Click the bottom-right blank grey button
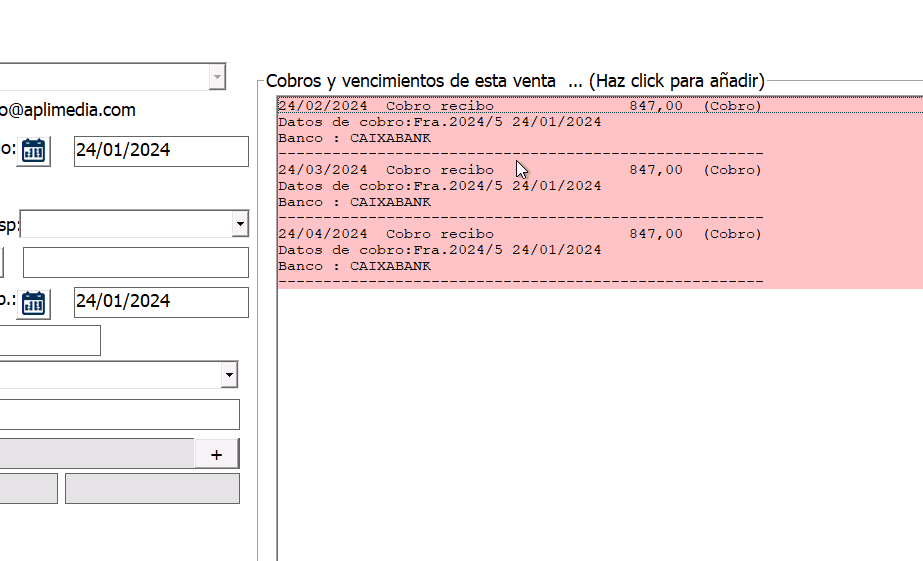923x561 pixels. click(x=152, y=489)
